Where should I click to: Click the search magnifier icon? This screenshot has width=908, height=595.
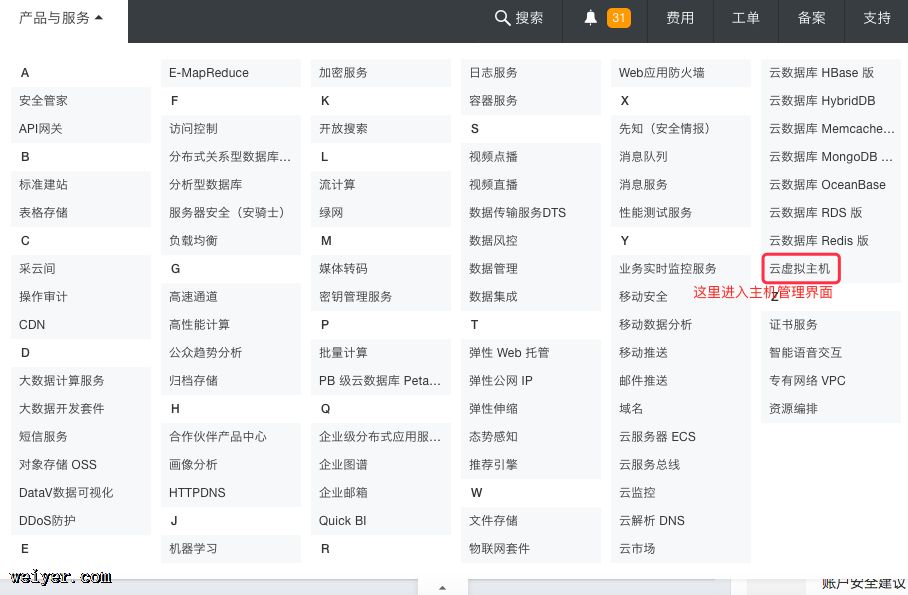click(502, 18)
